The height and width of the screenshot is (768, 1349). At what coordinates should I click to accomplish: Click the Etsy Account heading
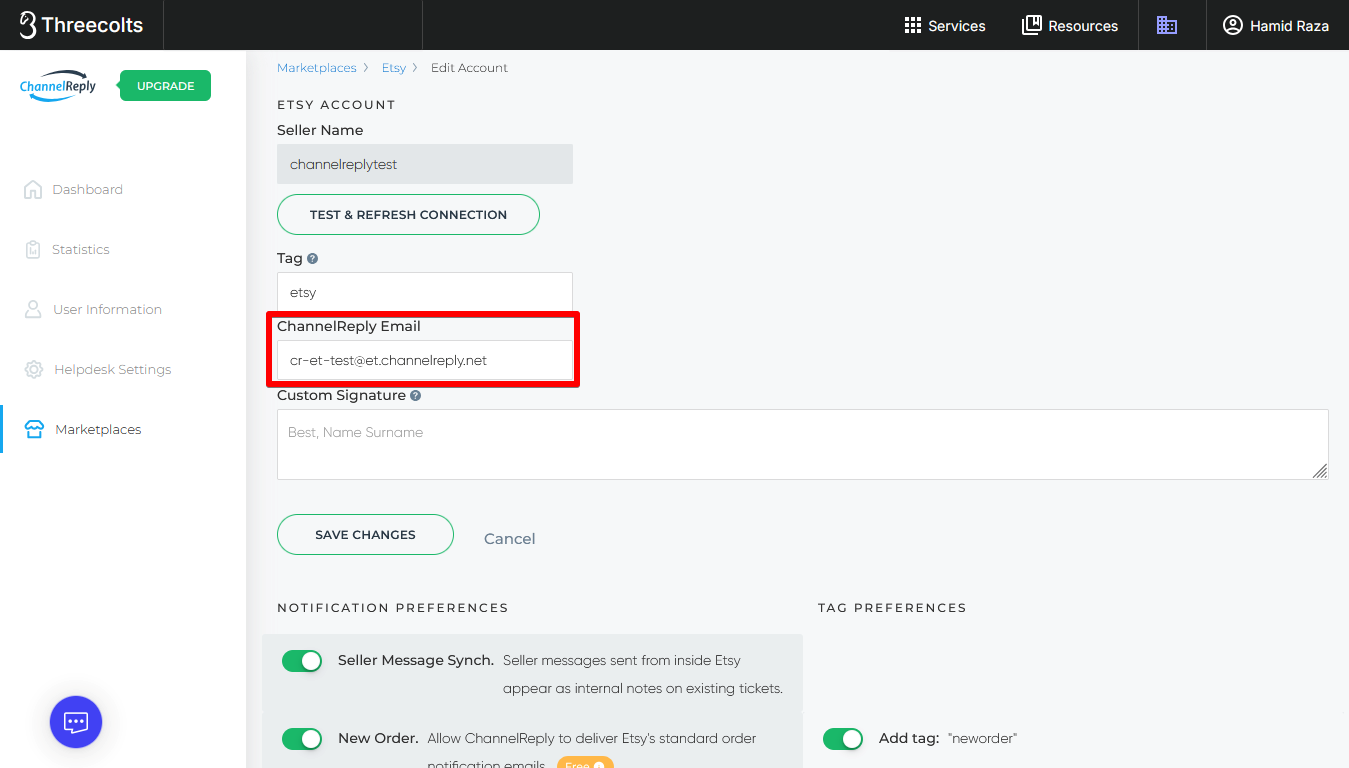tap(336, 105)
